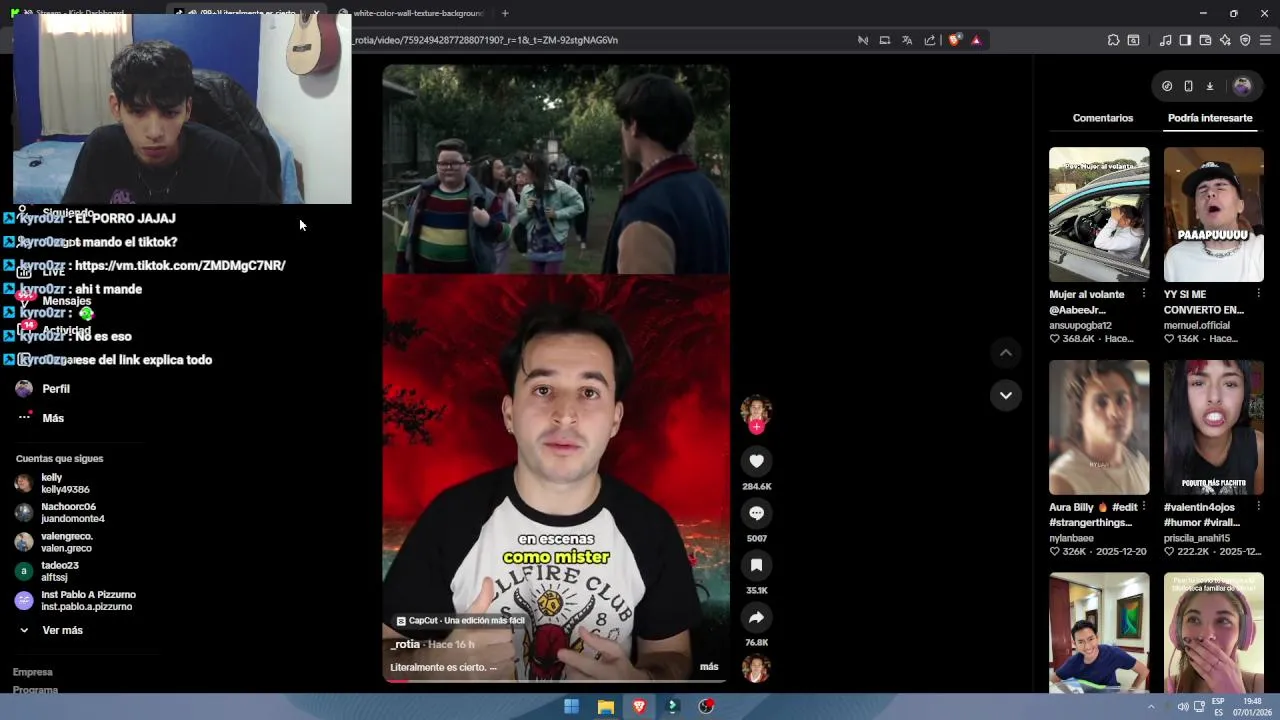Save the video with the bookmark icon
The height and width of the screenshot is (720, 1280).
pyautogui.click(x=756, y=565)
